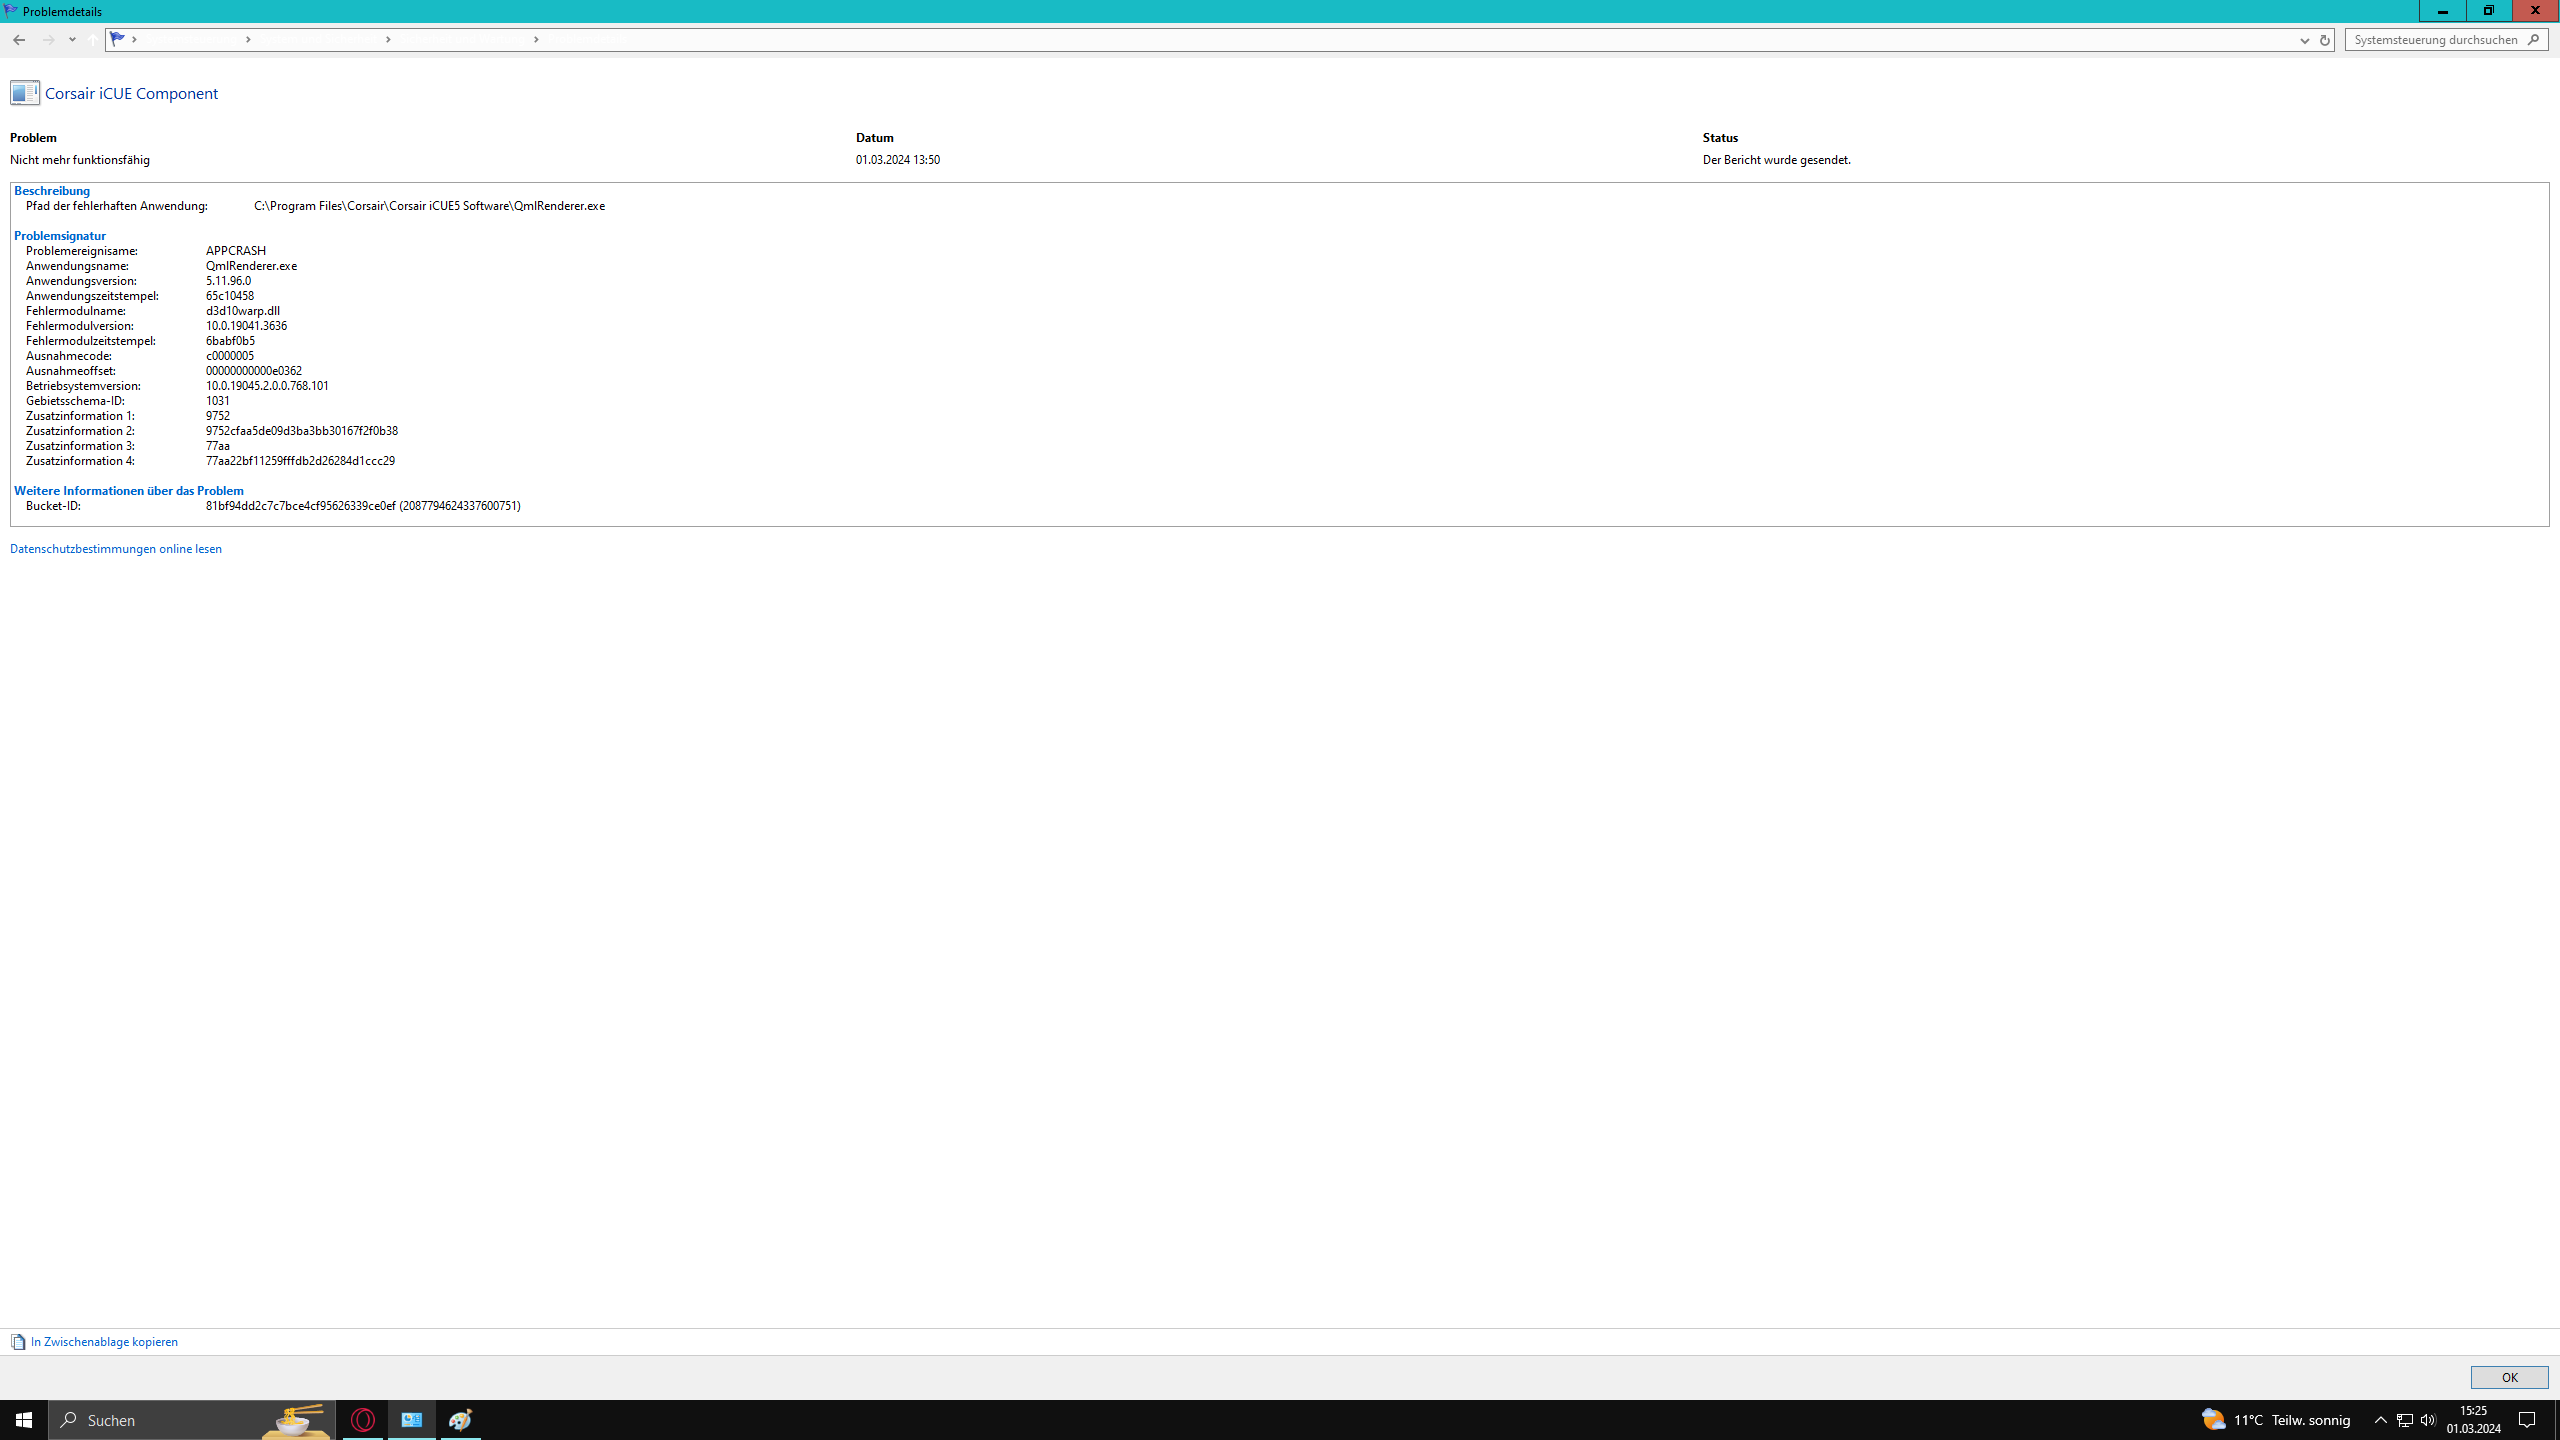Click the refresh icon in address bar
Image resolution: width=2560 pixels, height=1440 pixels.
2324,40
